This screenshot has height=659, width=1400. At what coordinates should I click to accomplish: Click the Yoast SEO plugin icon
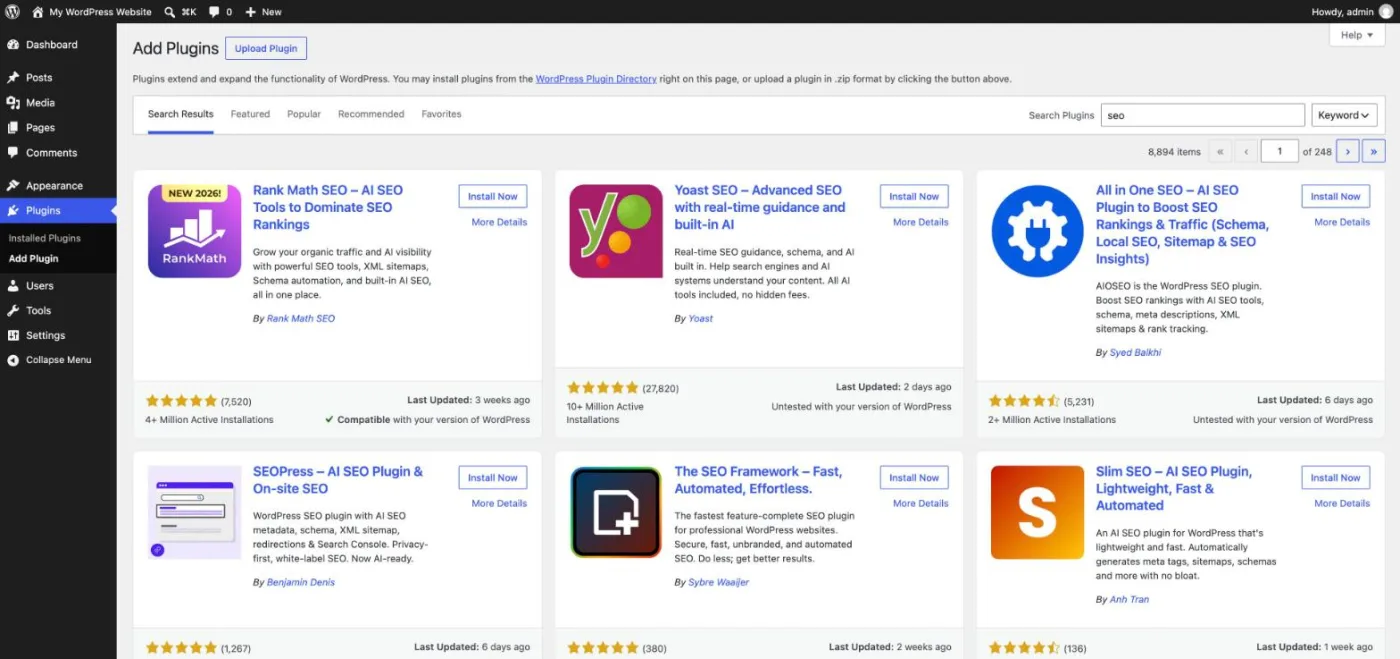[x=616, y=231]
